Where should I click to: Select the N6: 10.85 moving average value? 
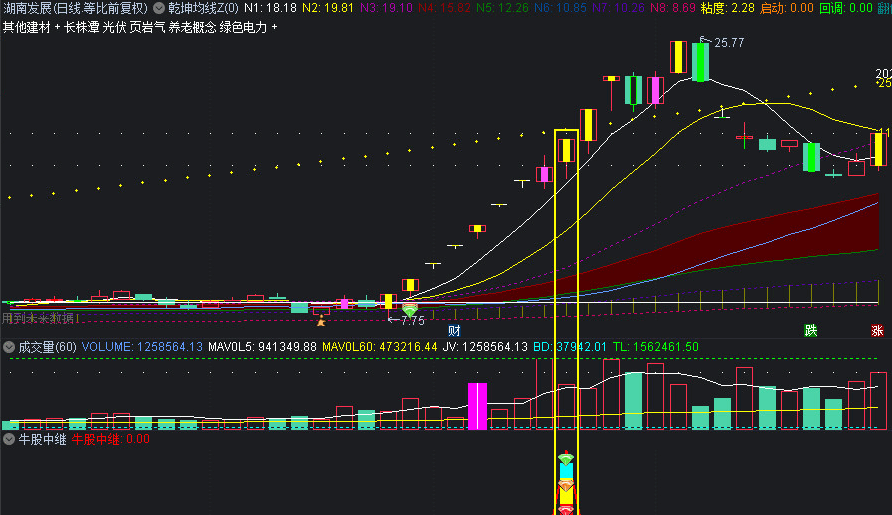coord(560,8)
